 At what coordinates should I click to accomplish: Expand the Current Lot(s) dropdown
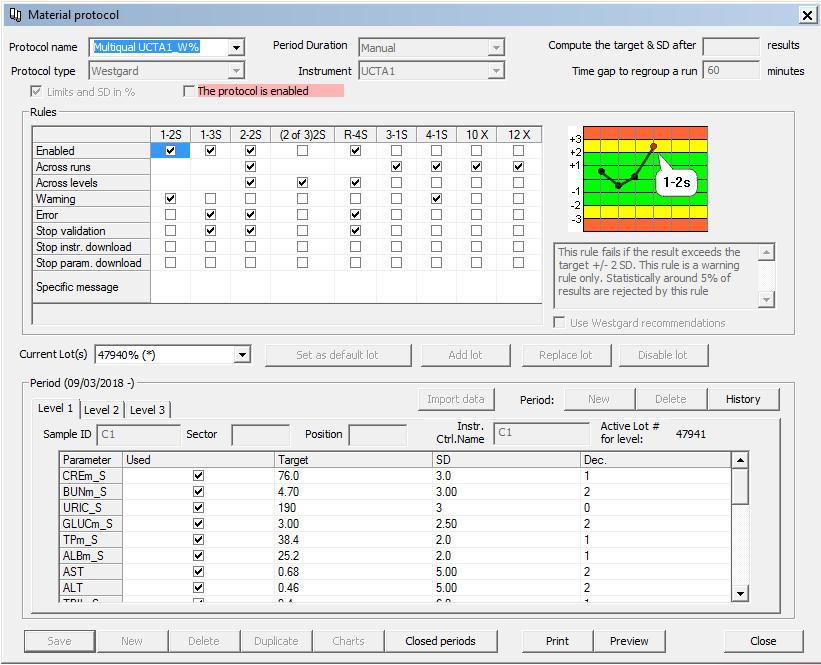[242, 355]
